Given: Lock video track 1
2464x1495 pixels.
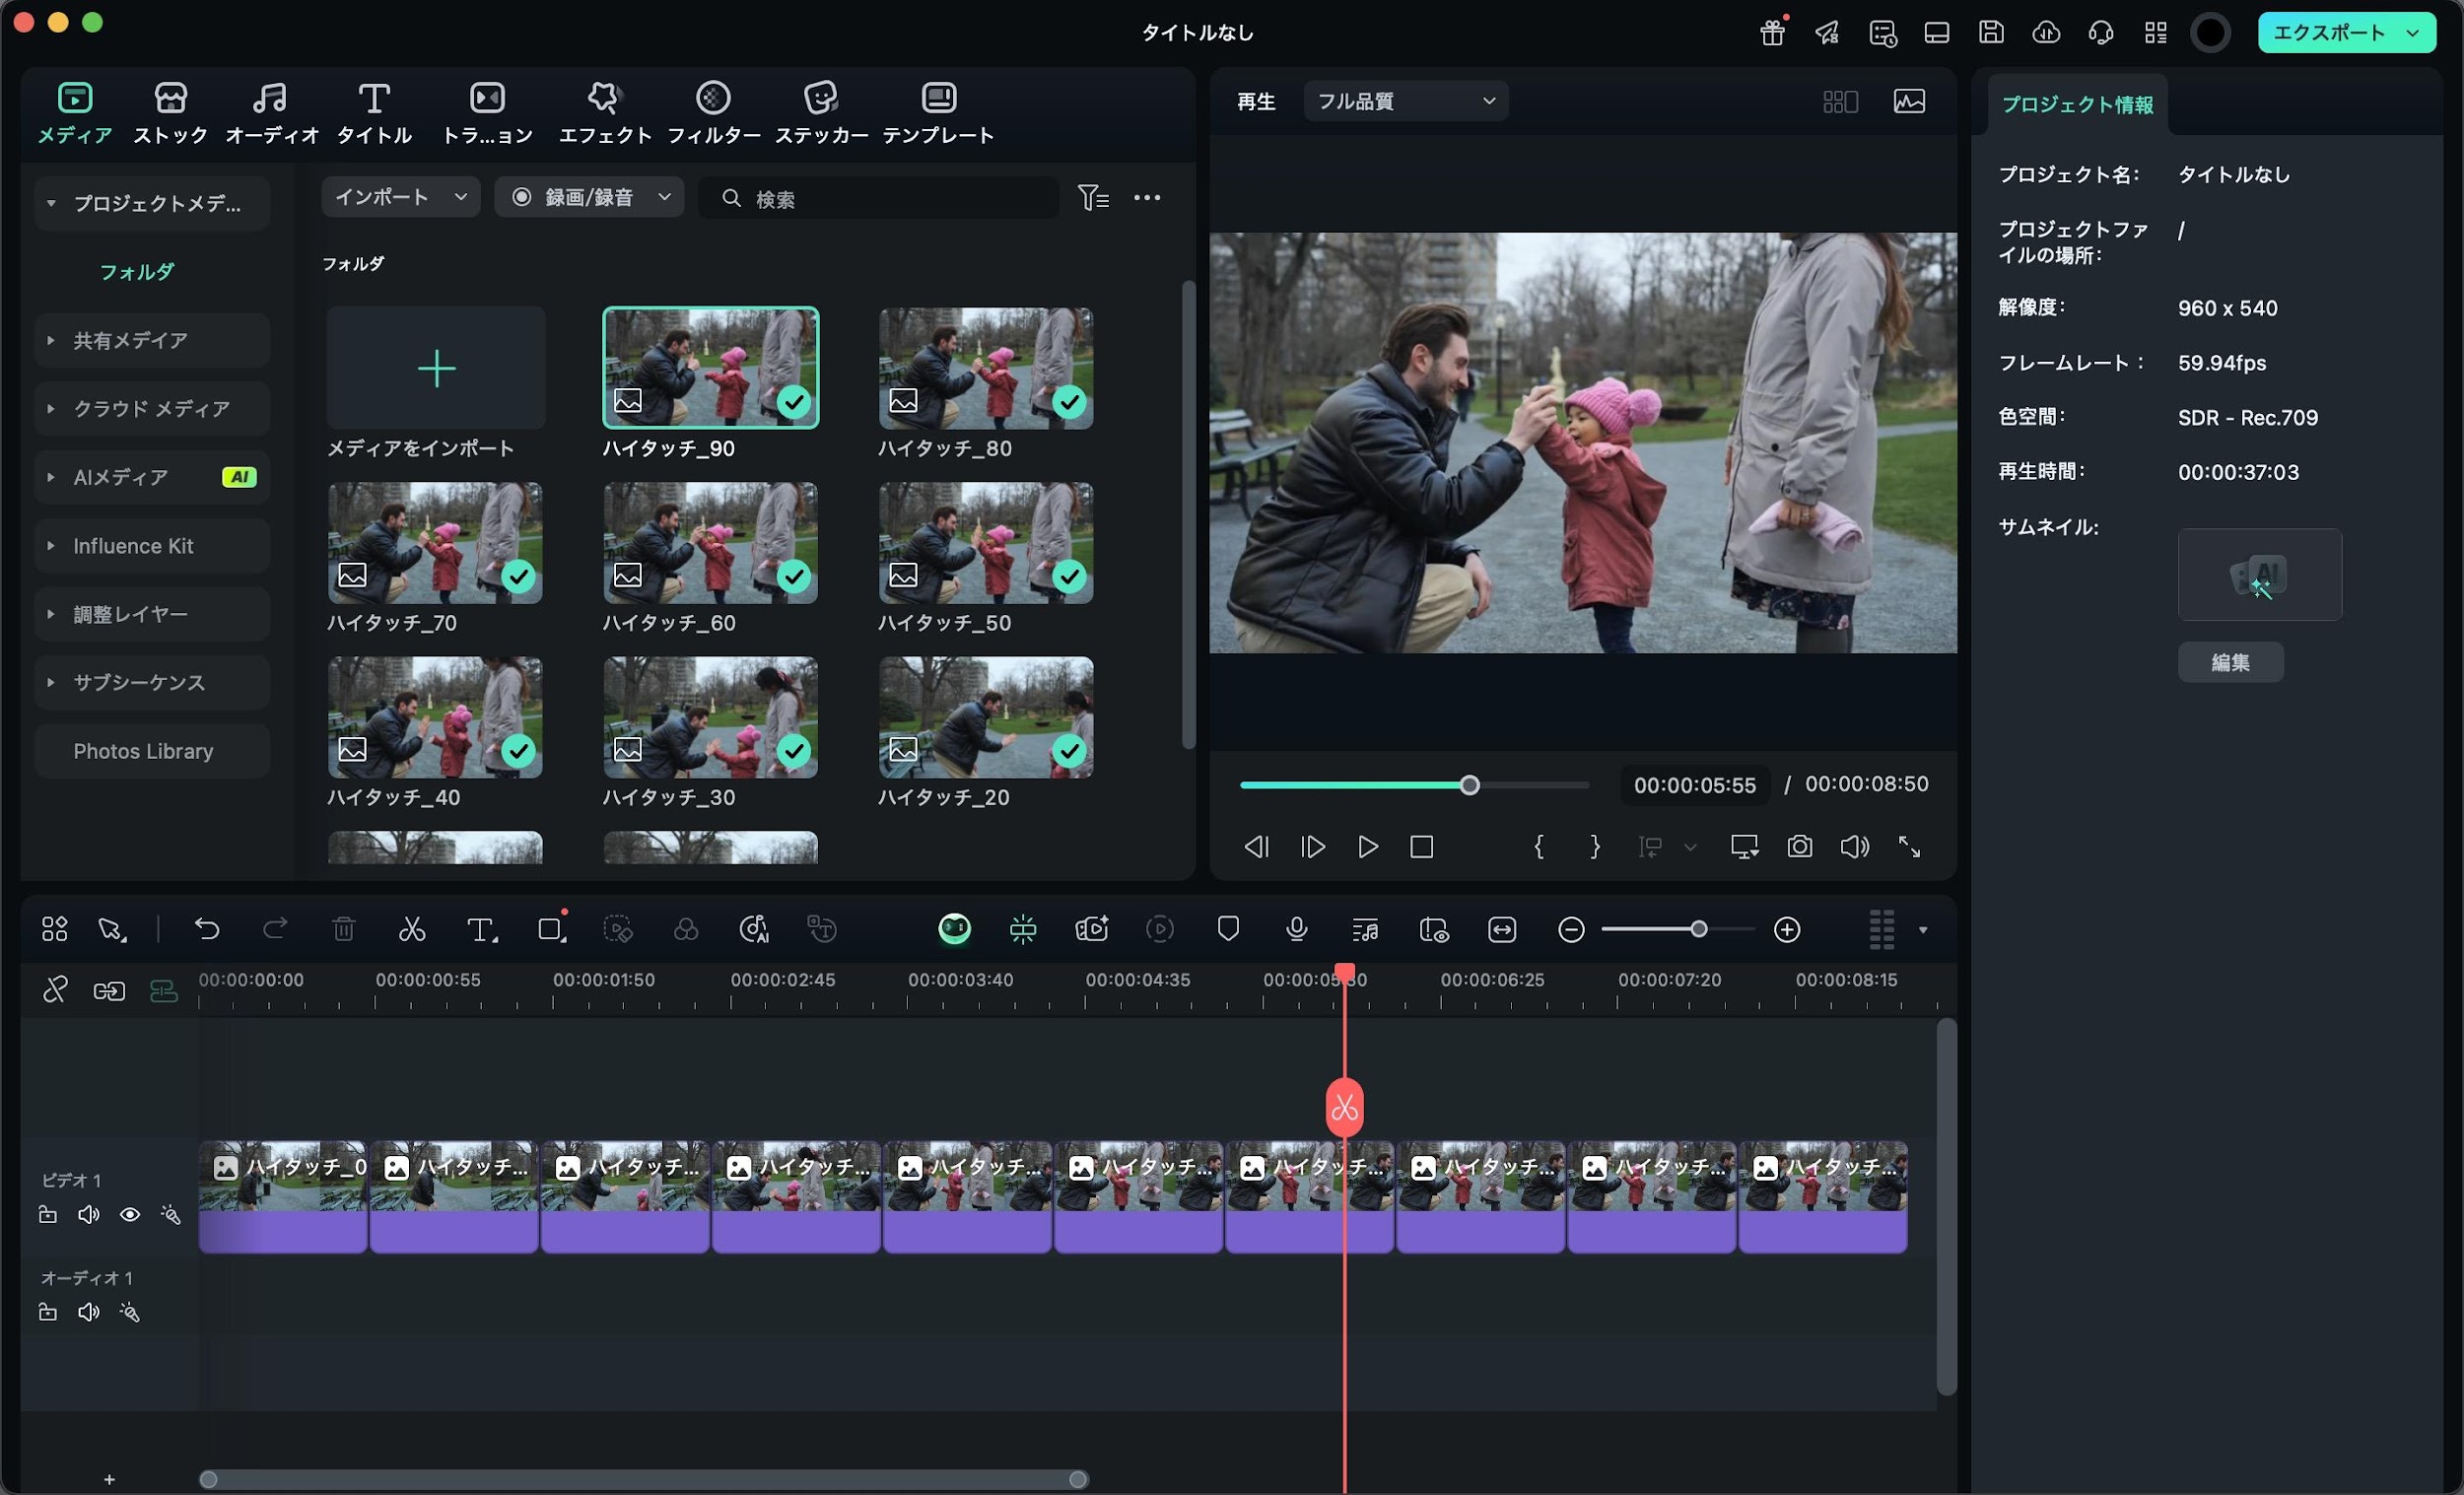Looking at the screenshot, I should pyautogui.click(x=47, y=1214).
